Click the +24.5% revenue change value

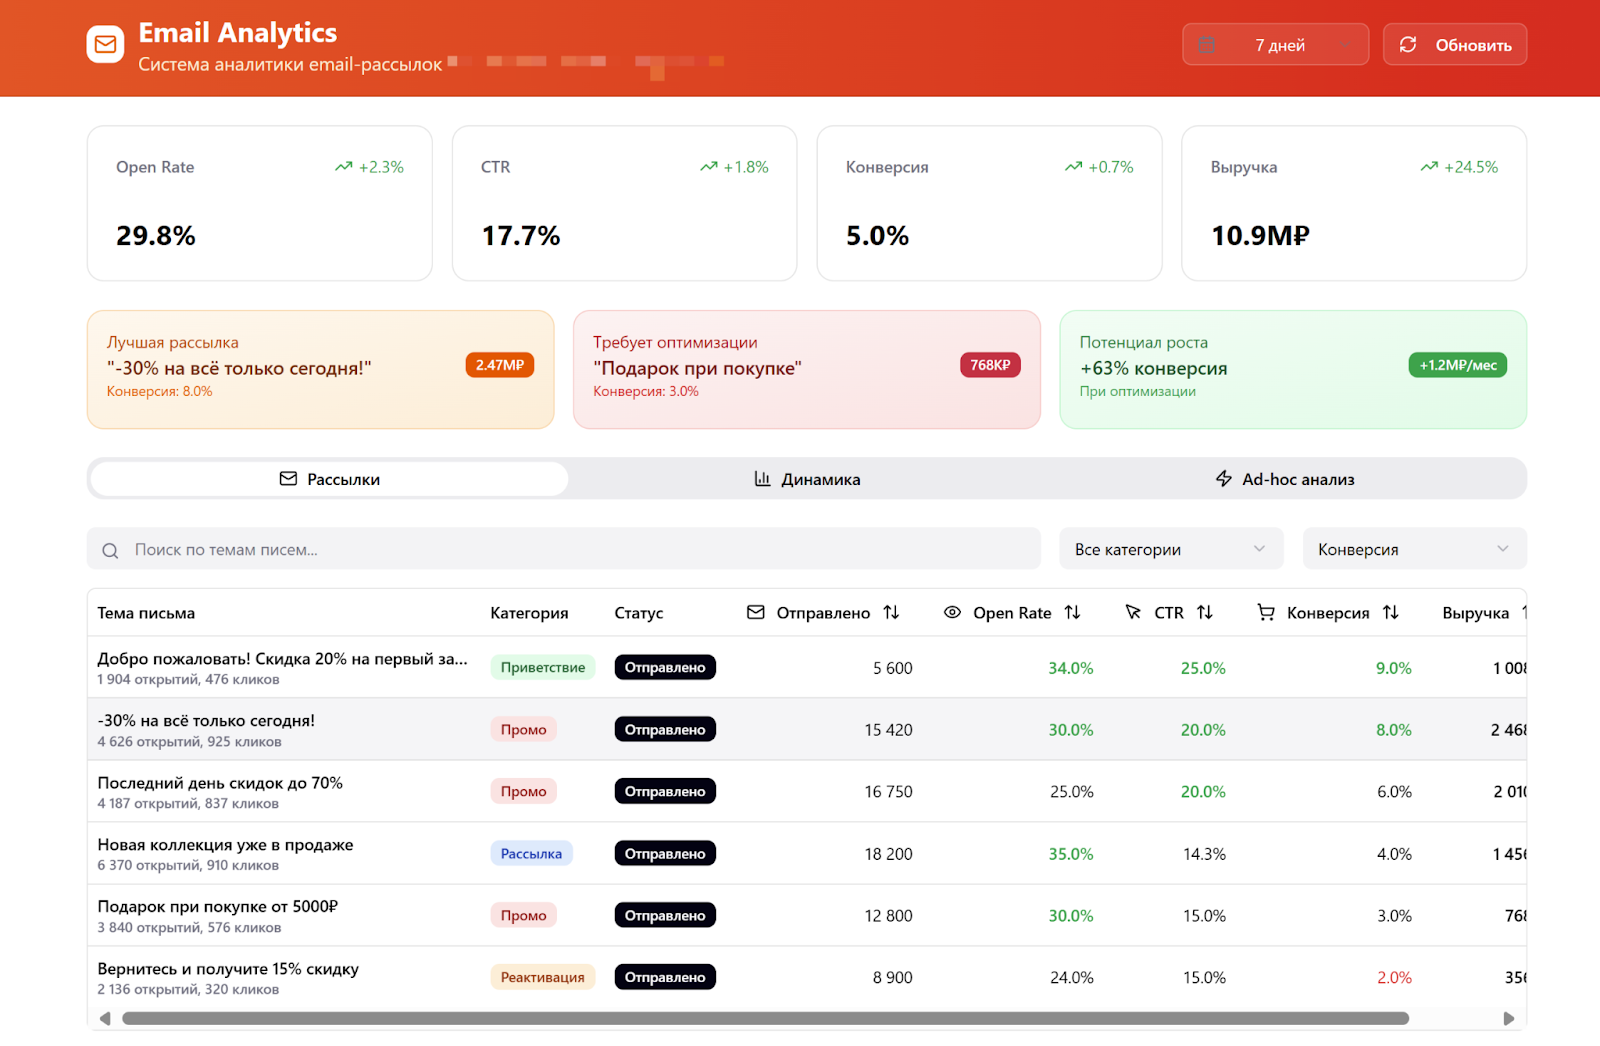(x=1471, y=167)
